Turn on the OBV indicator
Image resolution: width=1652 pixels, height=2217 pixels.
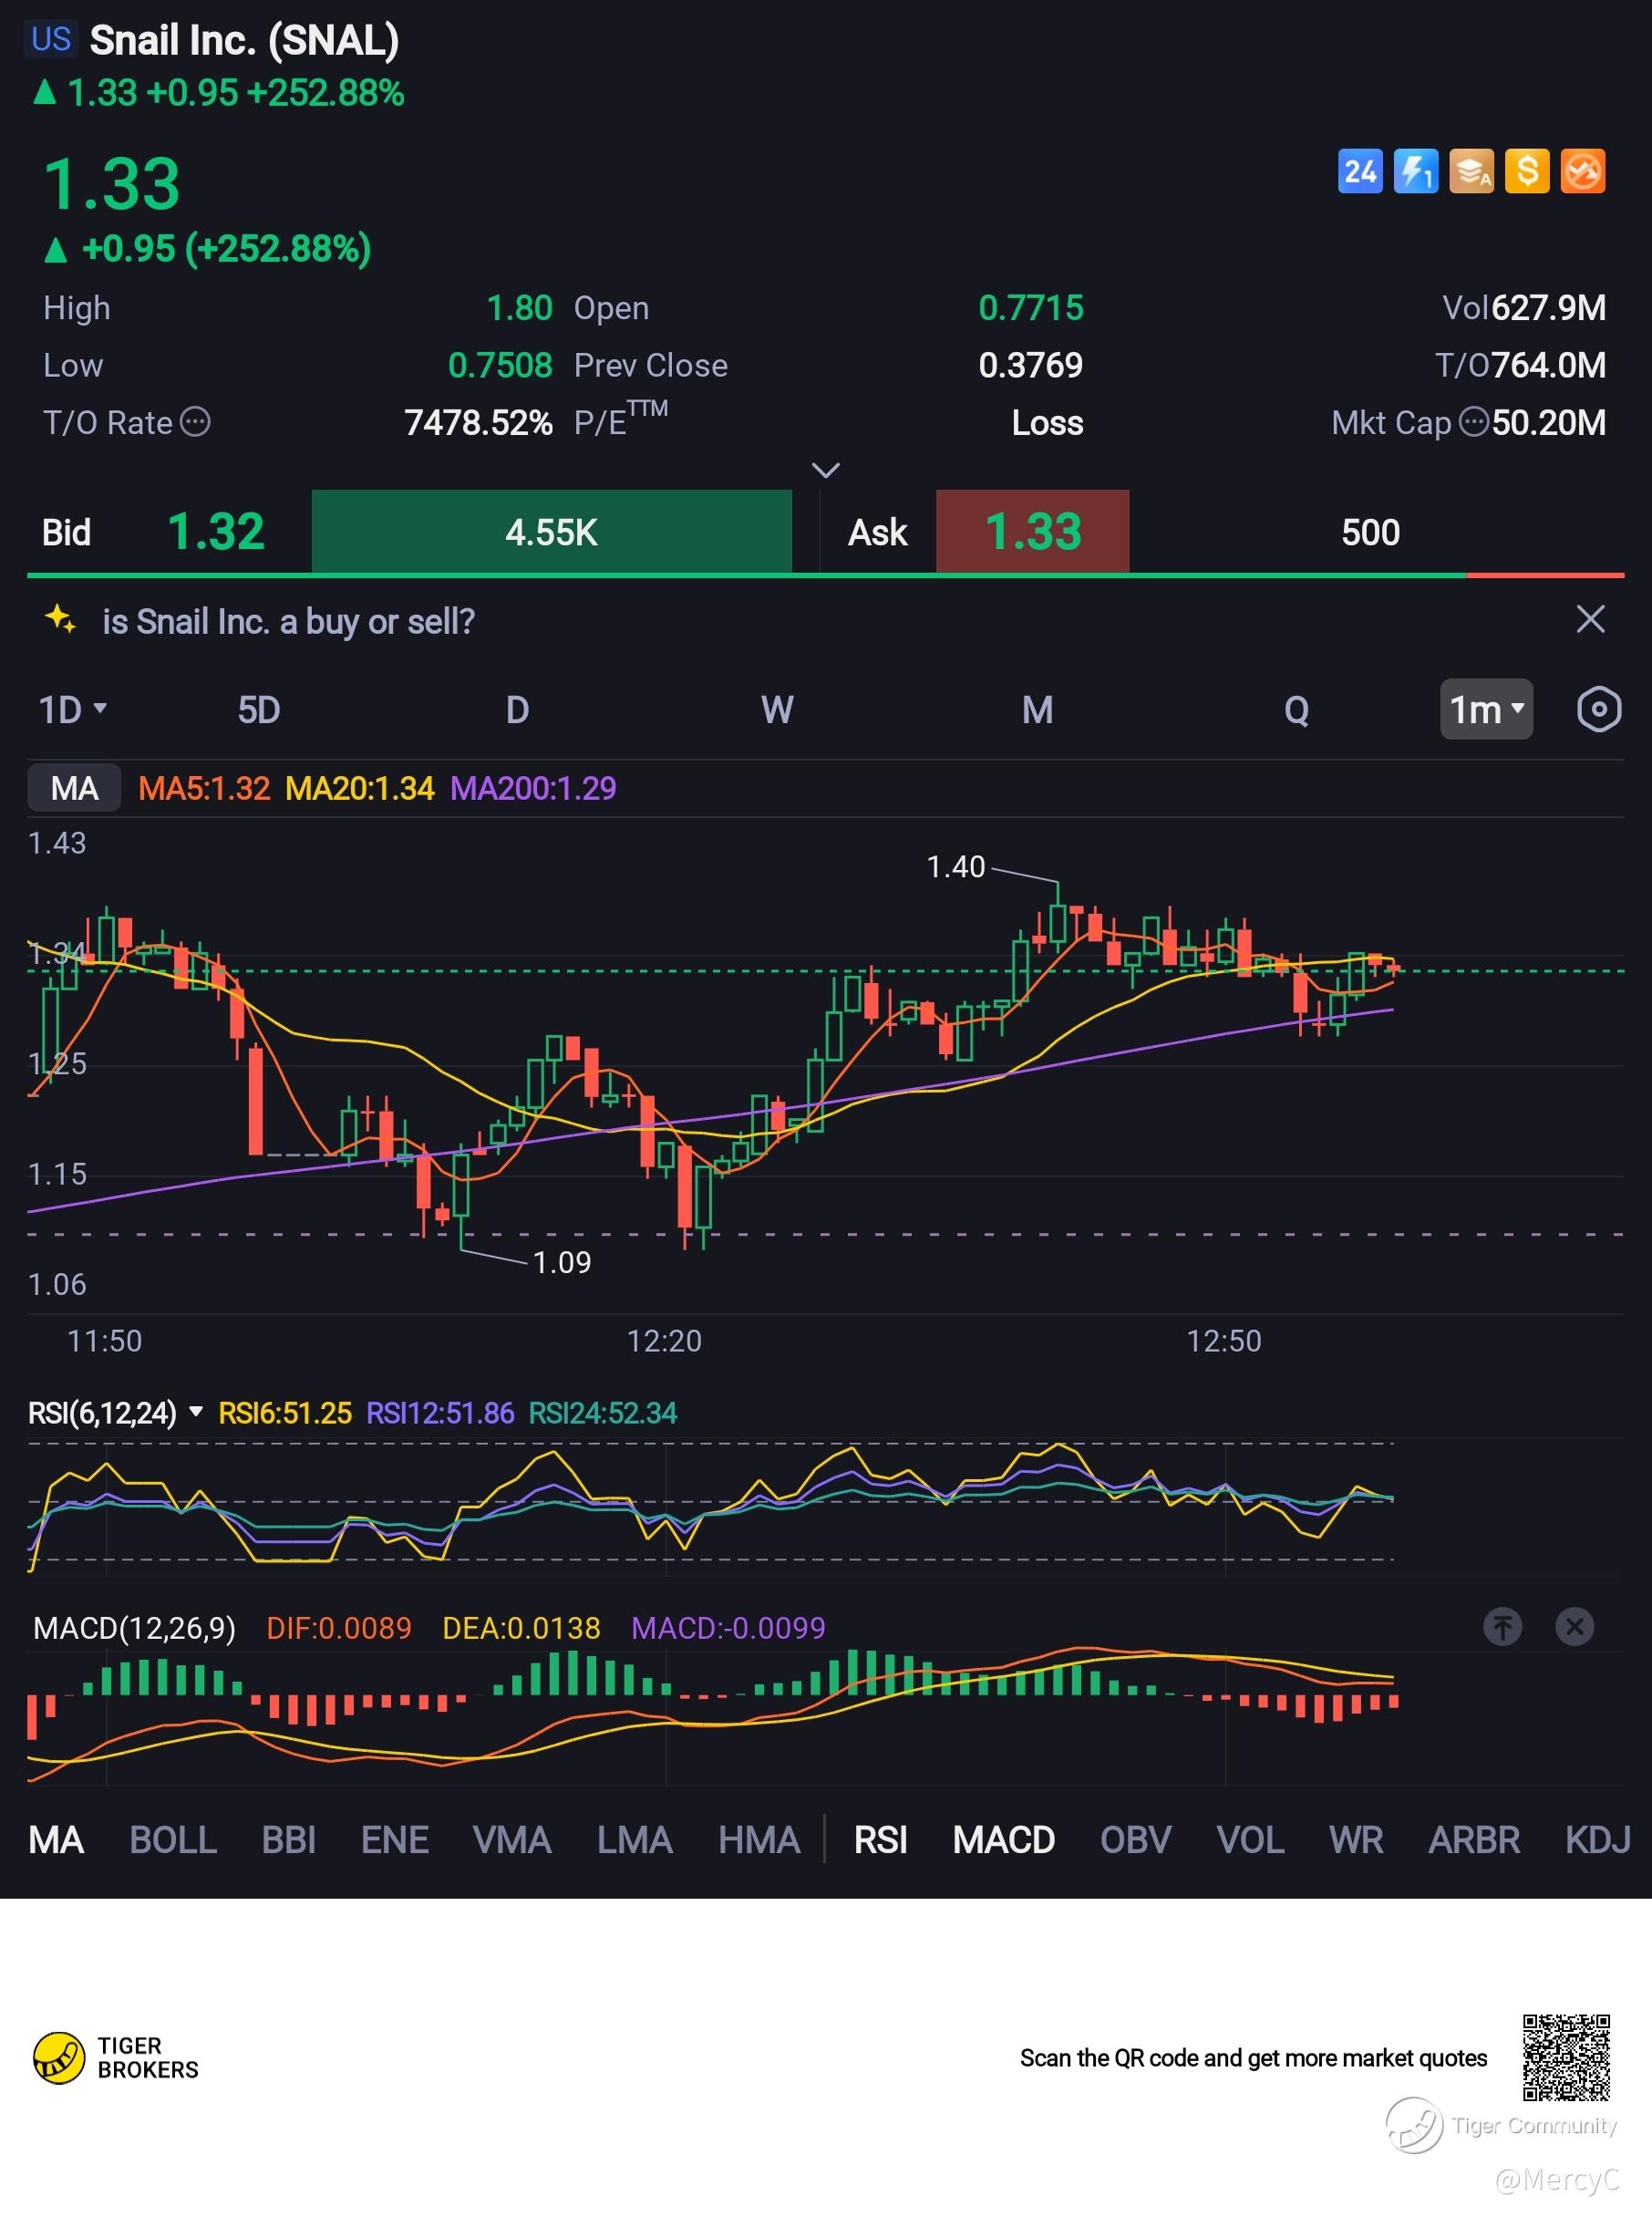click(x=1135, y=1840)
